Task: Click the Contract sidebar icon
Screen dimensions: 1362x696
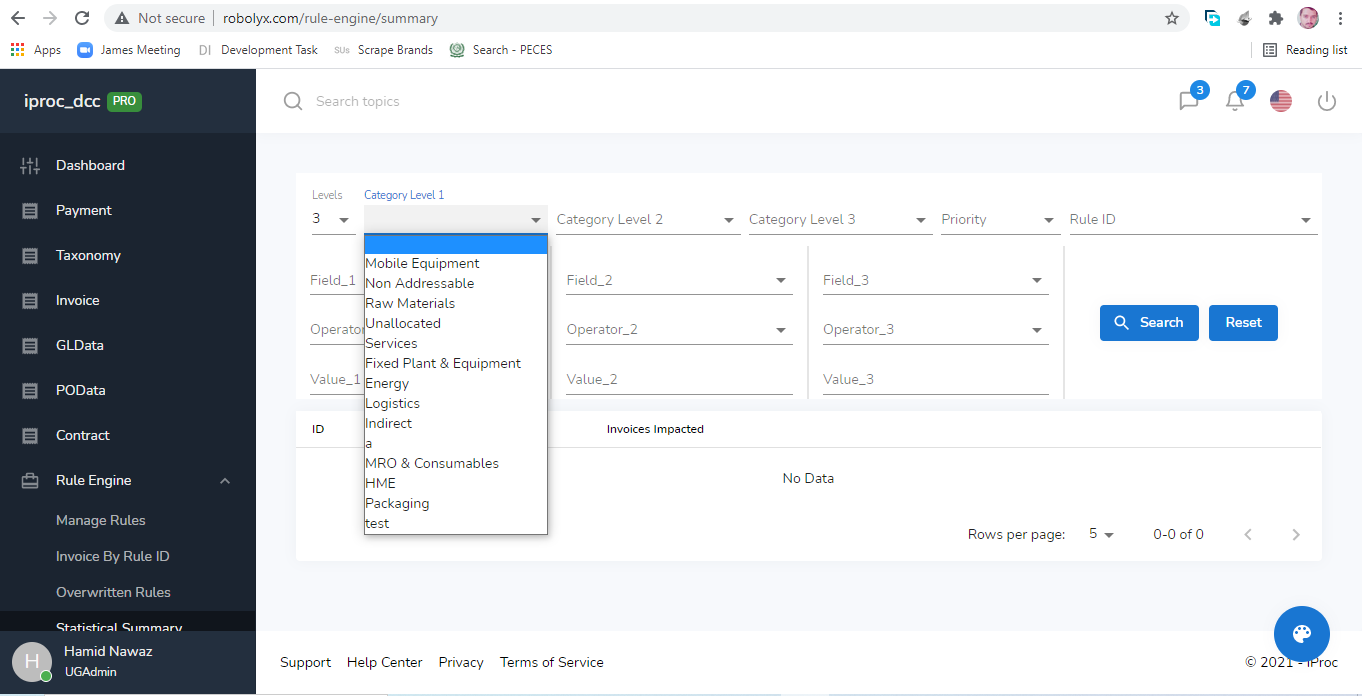Action: [x=30, y=436]
